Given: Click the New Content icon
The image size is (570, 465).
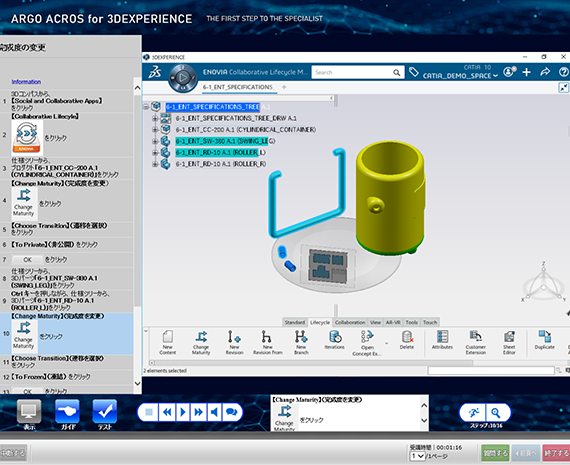Looking at the screenshot, I should point(168,342).
